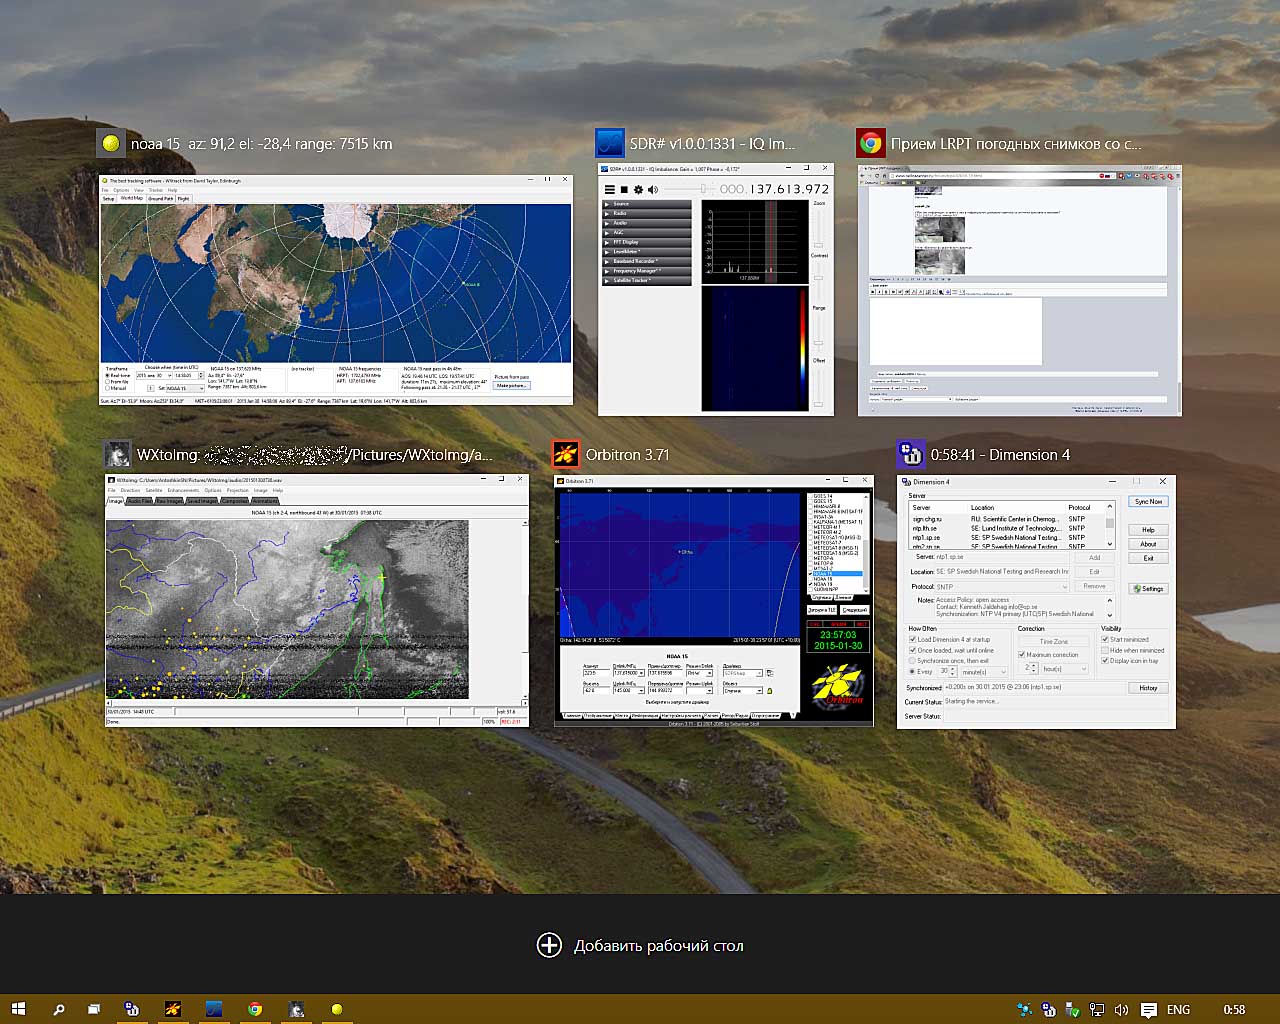Click the SDR# stop playback icon

[624, 189]
